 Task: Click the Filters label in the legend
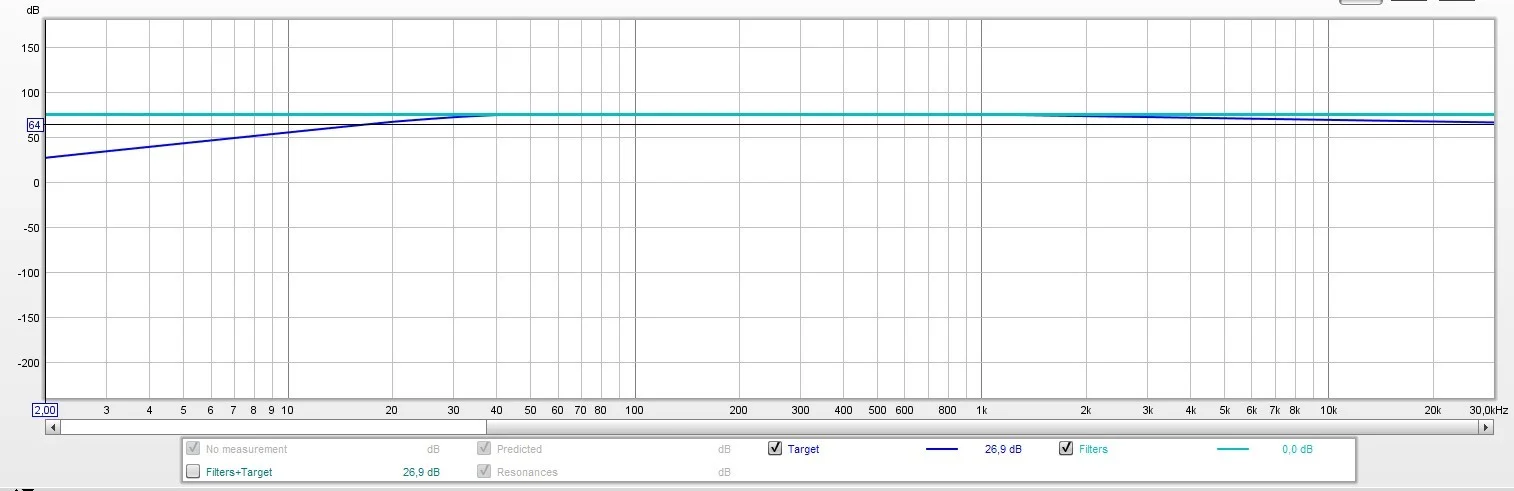point(1093,450)
